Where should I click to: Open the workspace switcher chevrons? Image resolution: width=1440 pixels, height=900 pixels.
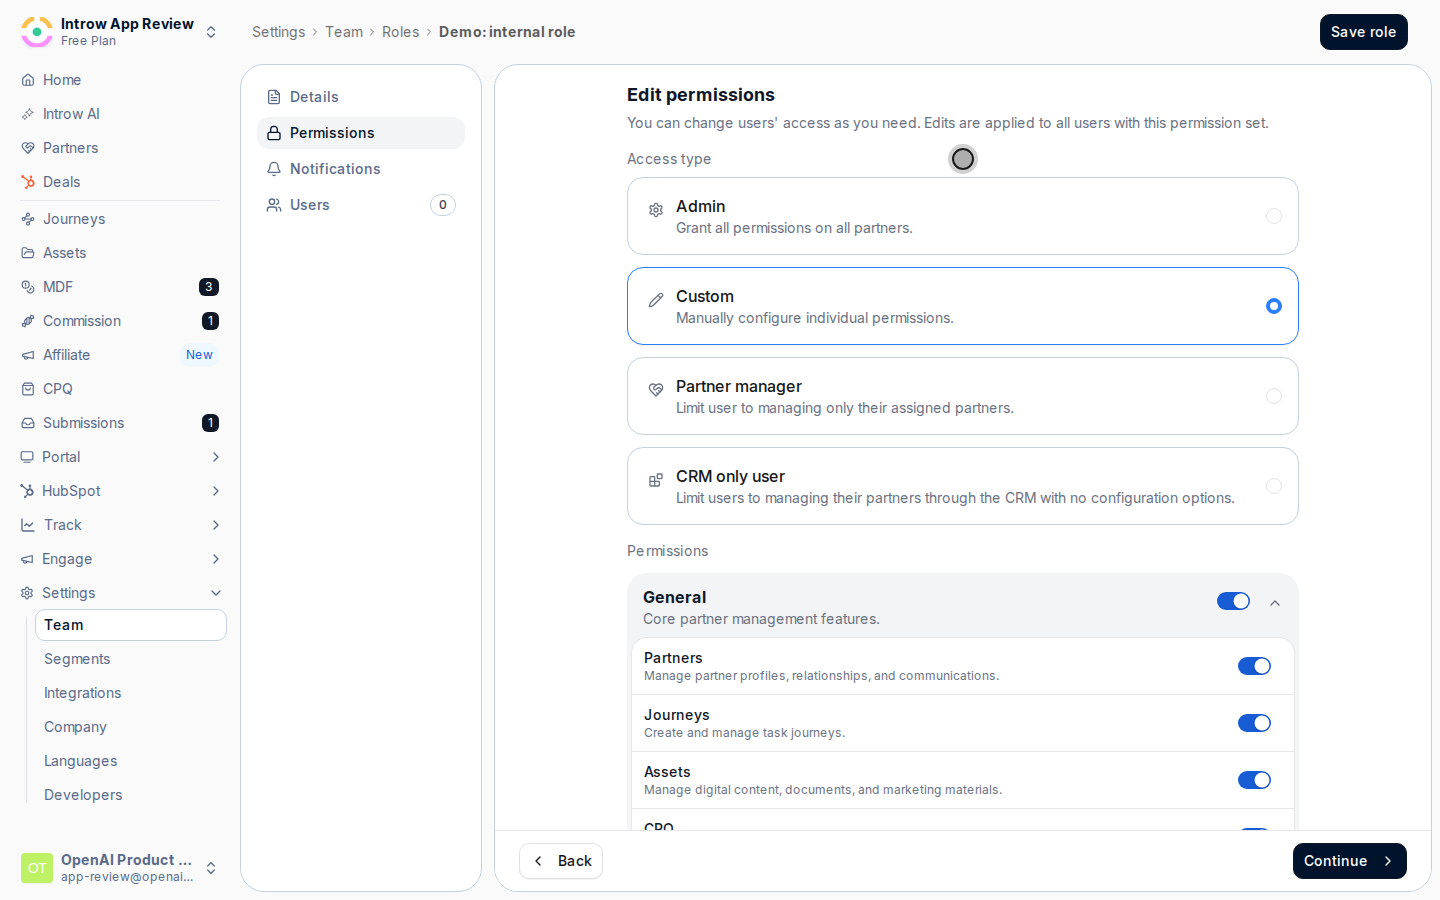[x=211, y=32]
